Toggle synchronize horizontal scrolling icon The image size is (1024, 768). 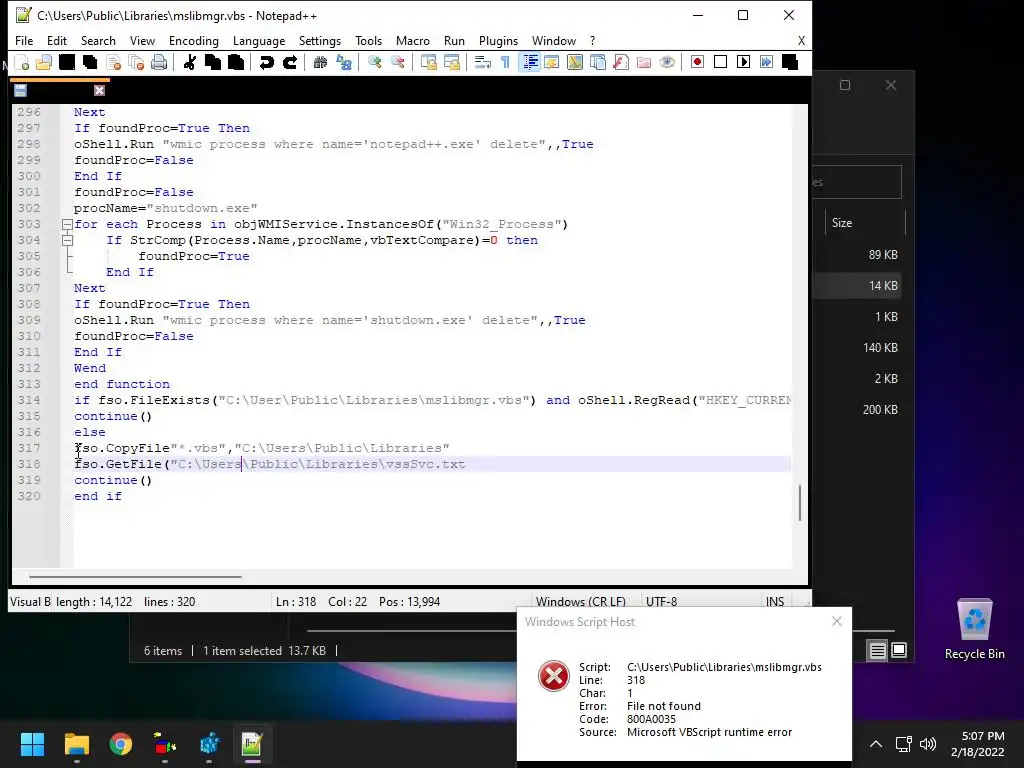[452, 62]
